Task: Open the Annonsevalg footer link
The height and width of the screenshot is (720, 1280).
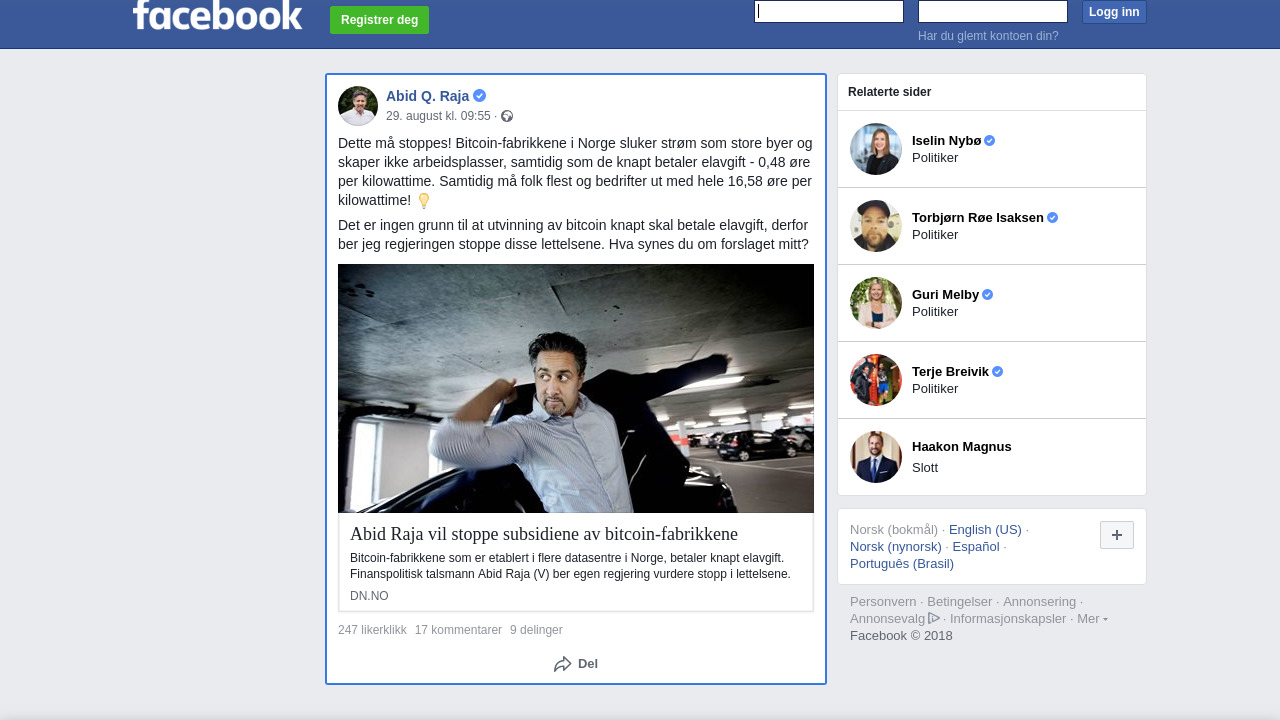Action: pos(888,619)
